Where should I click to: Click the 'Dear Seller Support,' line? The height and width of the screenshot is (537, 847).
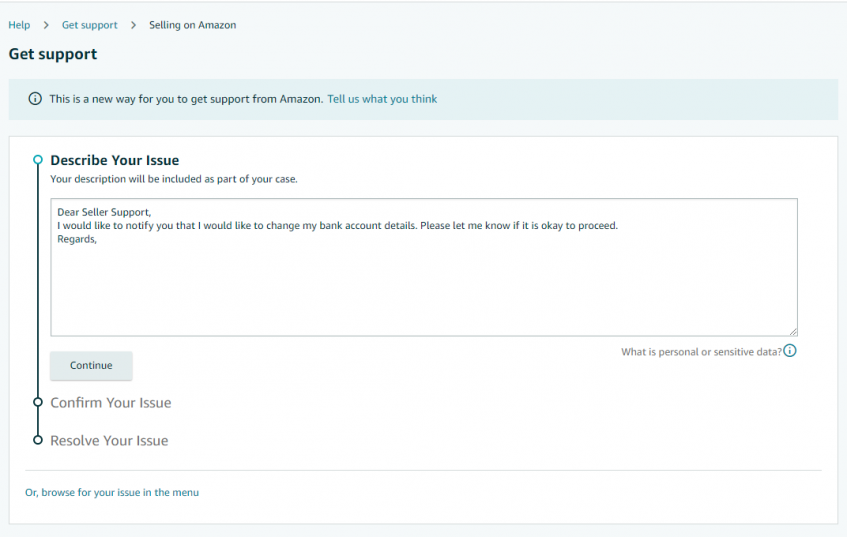pos(104,212)
